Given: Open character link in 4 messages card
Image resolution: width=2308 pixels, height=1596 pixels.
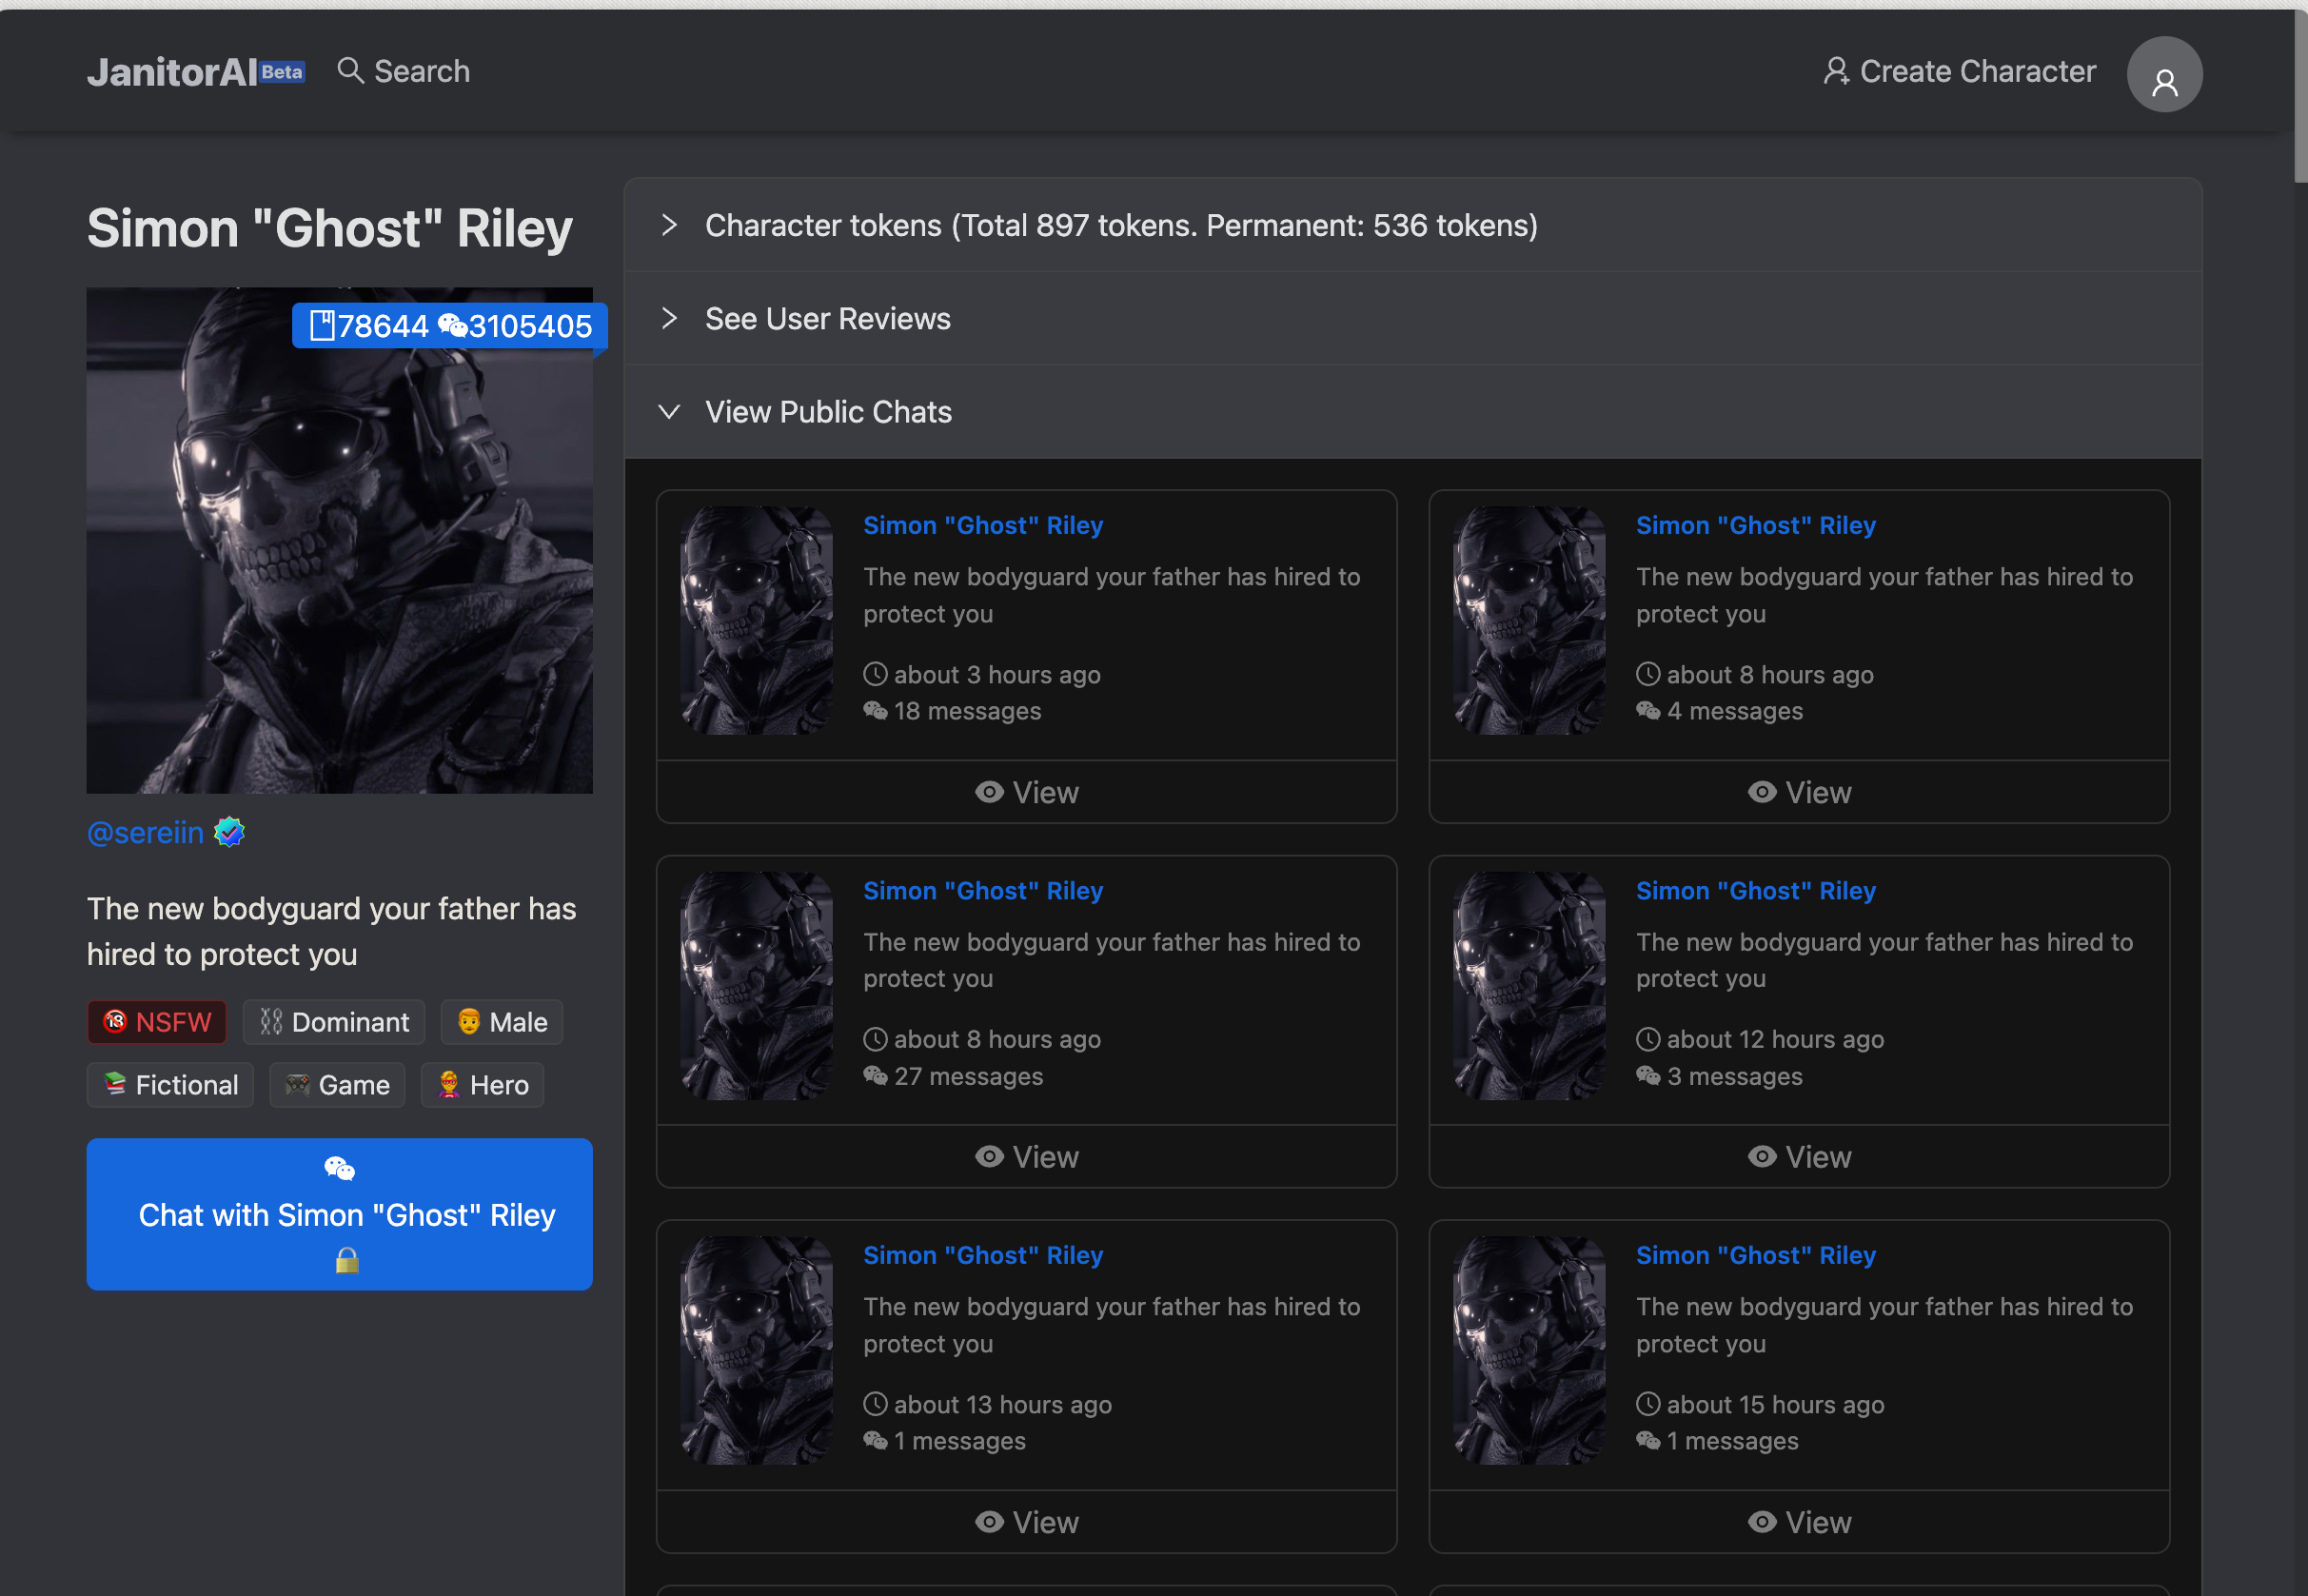Looking at the screenshot, I should (1756, 525).
